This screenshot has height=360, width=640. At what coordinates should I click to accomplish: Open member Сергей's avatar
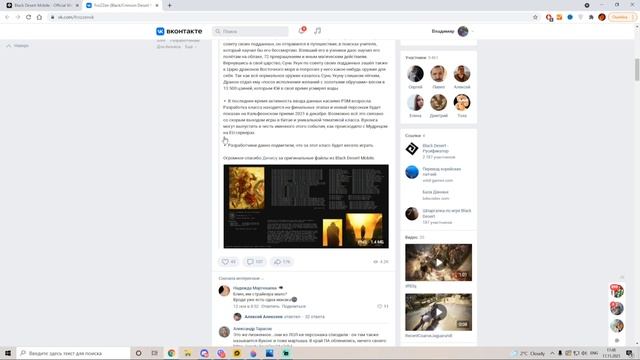(415, 74)
